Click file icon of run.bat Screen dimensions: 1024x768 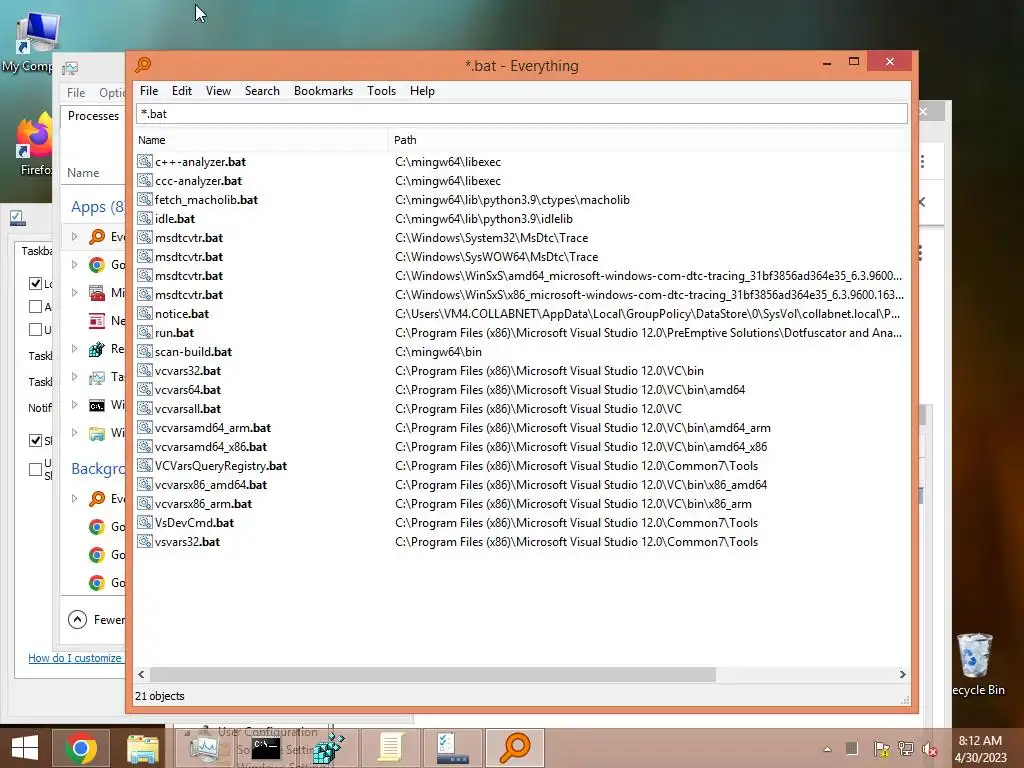point(145,332)
